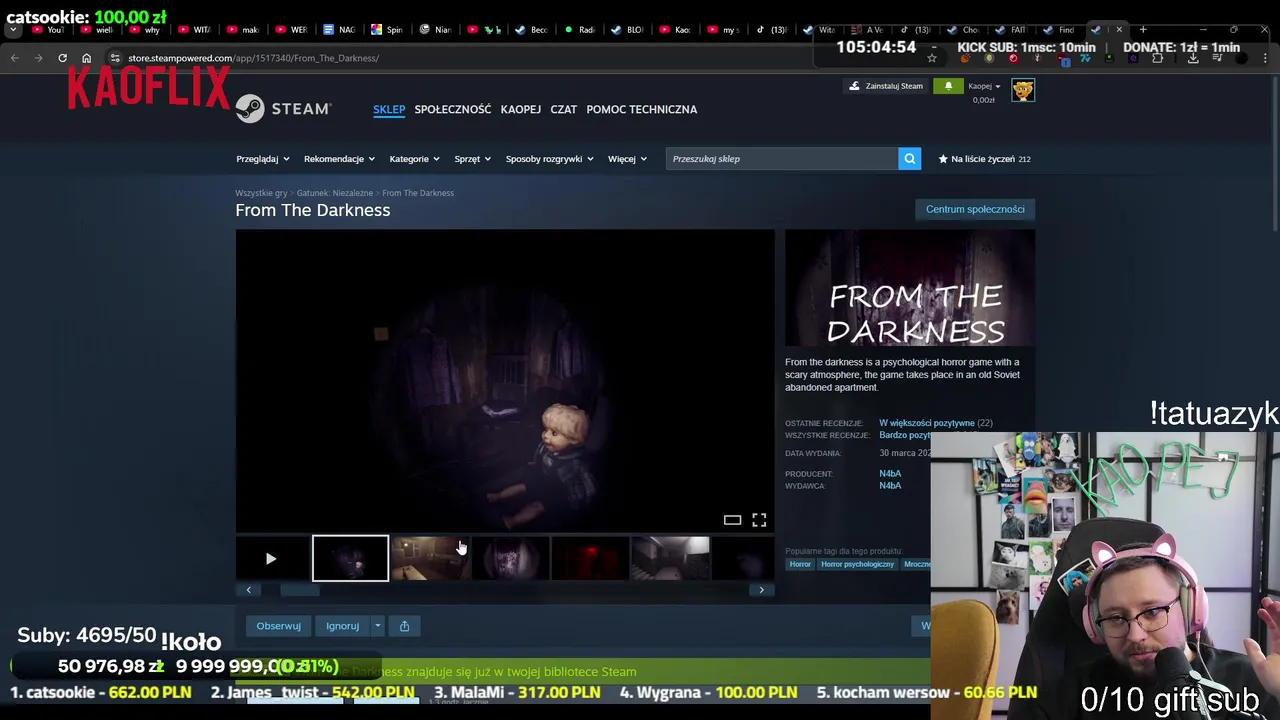This screenshot has height=720, width=1280.
Task: Click the From The Darkness capsule image
Action: click(910, 288)
